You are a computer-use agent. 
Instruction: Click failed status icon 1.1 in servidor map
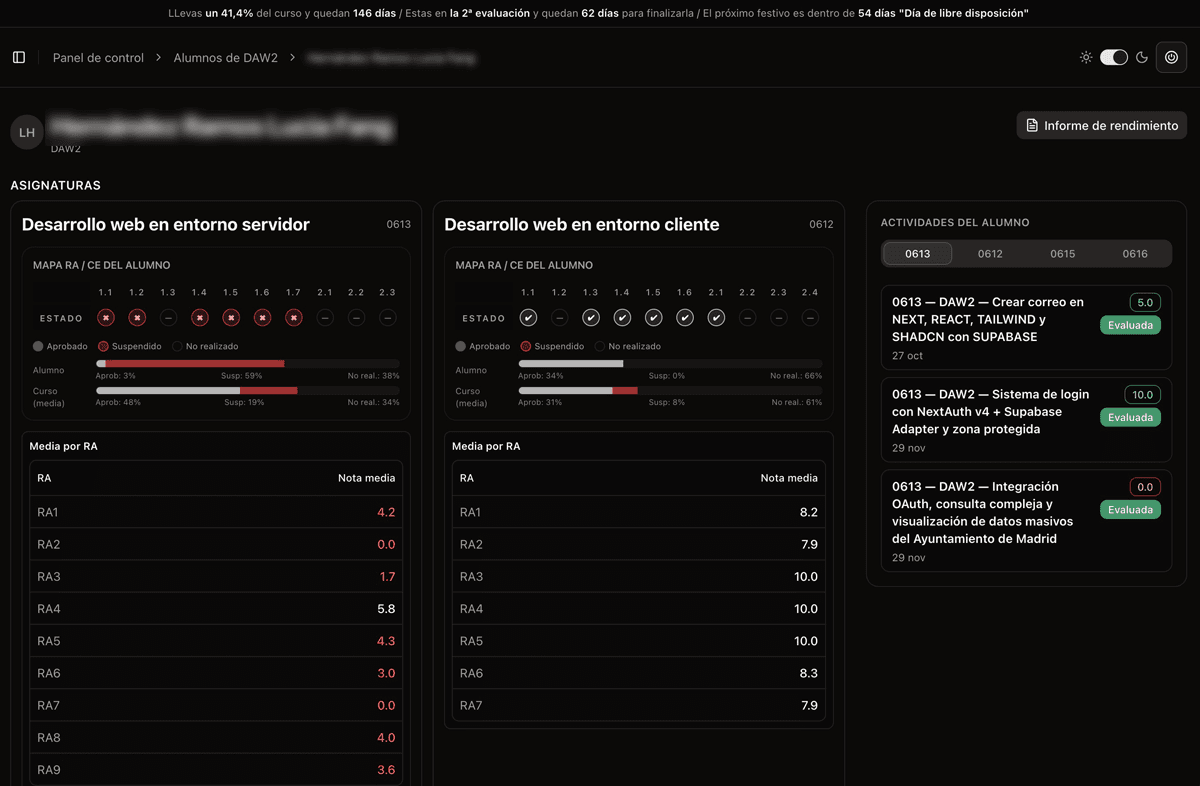click(x=106, y=318)
